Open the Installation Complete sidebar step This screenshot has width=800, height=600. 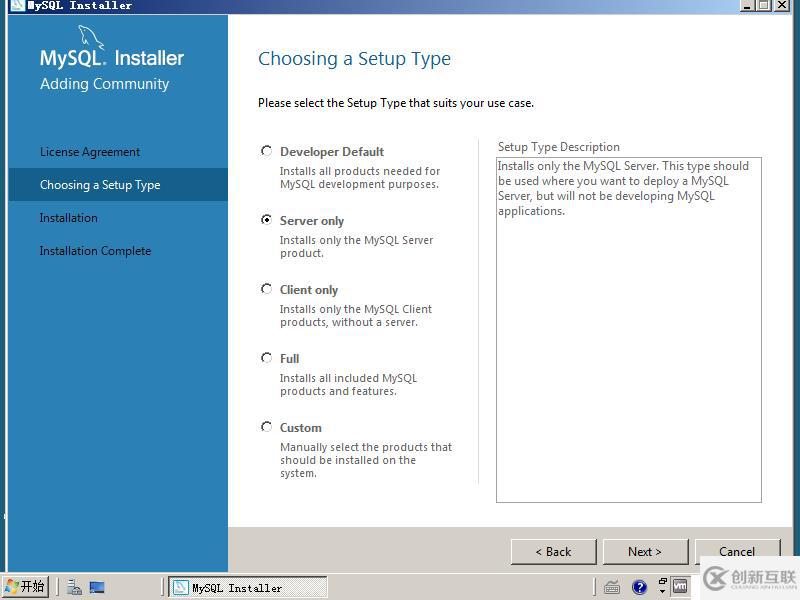(x=95, y=251)
